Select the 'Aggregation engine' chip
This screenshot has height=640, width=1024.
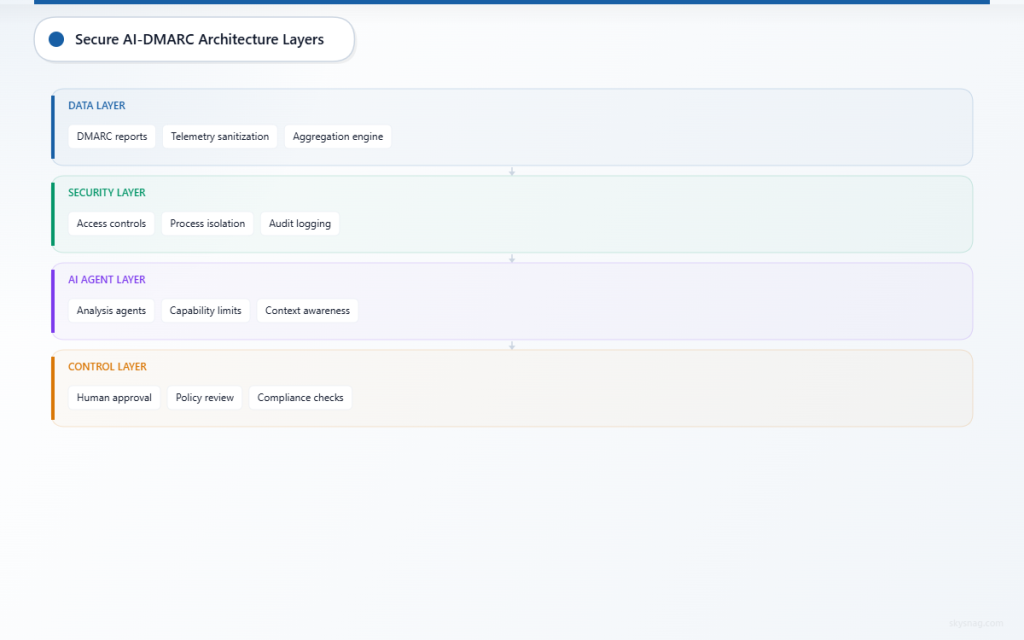pyautogui.click(x=338, y=136)
